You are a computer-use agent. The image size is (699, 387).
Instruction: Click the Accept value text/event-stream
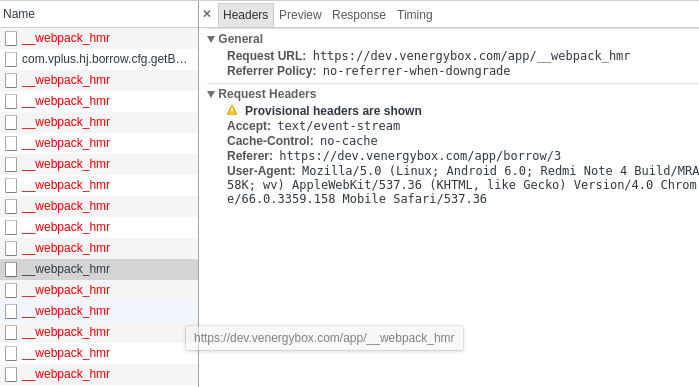[339, 126]
